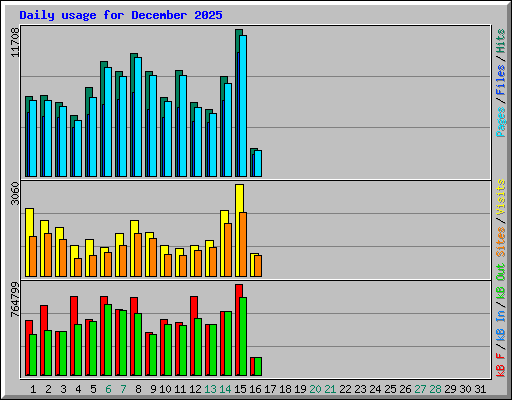Click green weekend day 14 label
512x400 pixels.
point(225,389)
